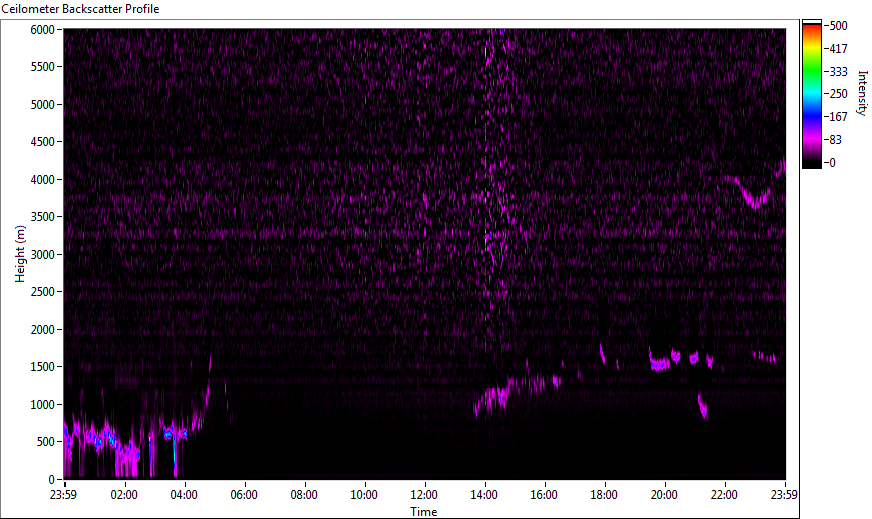This screenshot has height=519, width=872.
Task: Select the Intensity axis label
Action: (x=863, y=92)
